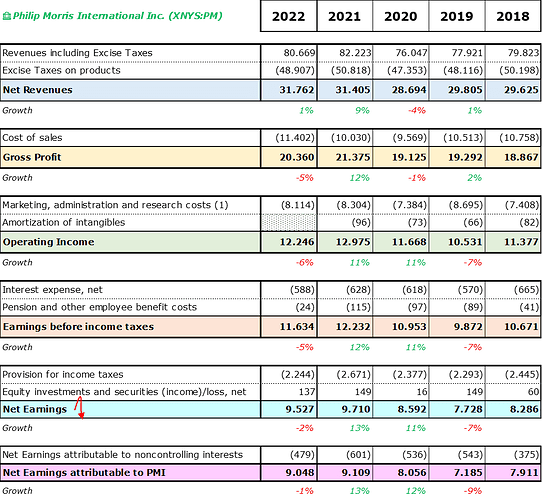Click Earnings before income taxes value 12.232
The image size is (542, 500).
pos(353,327)
